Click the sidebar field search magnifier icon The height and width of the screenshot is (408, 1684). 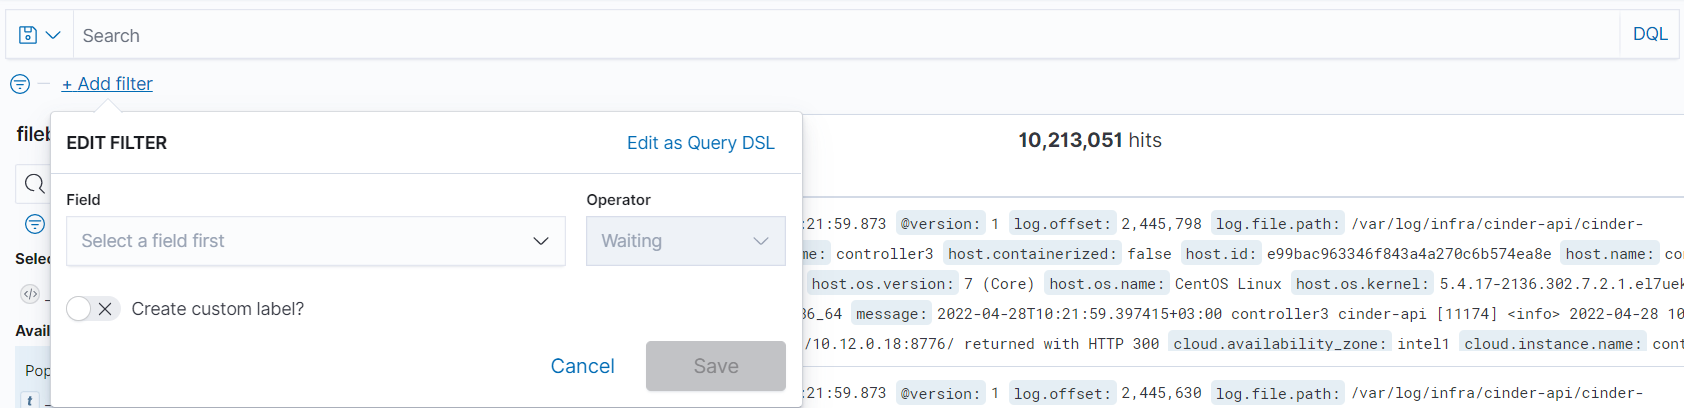(x=35, y=184)
